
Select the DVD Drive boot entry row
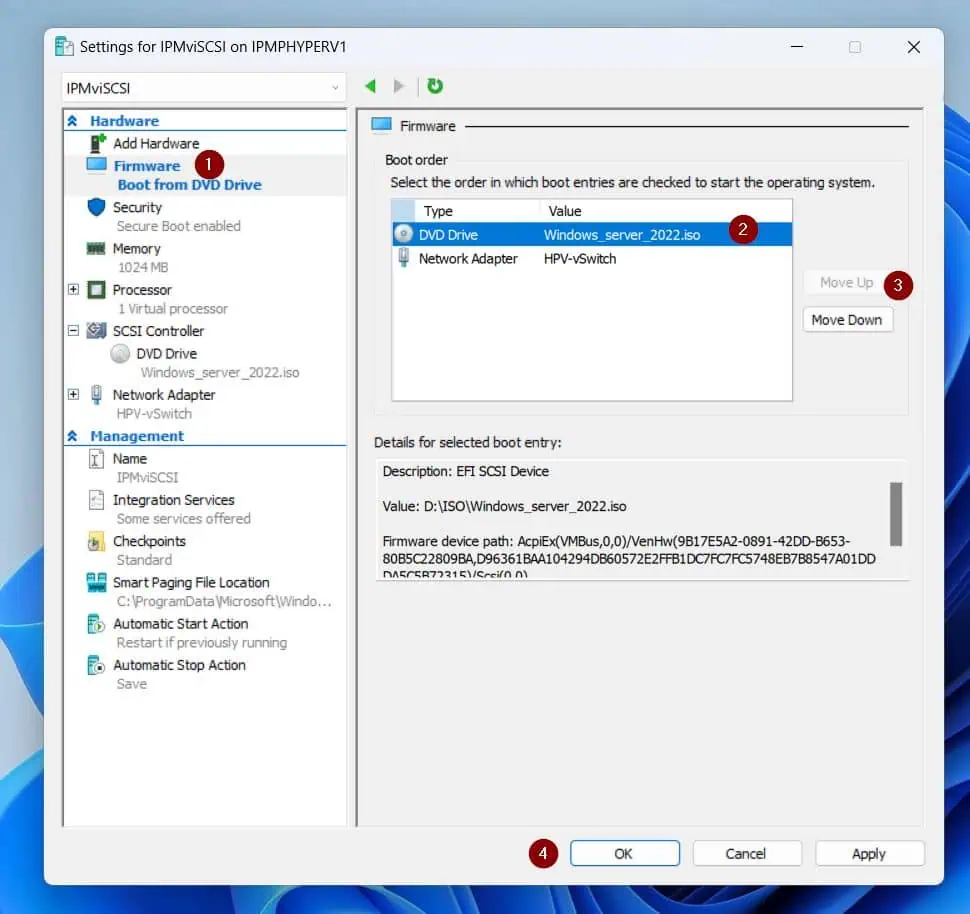coord(592,235)
